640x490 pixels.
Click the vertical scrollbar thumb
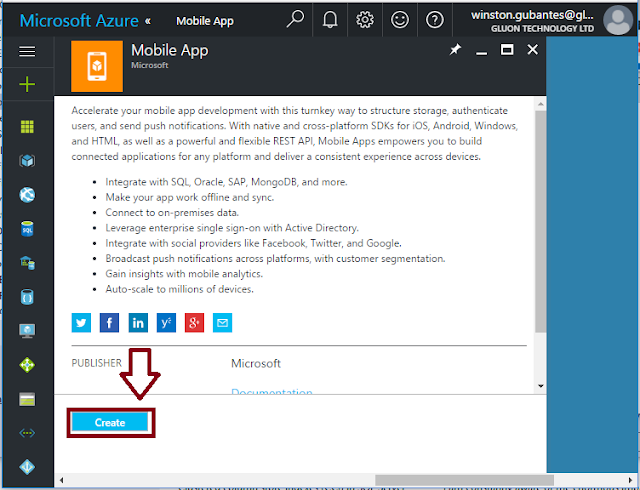[x=540, y=221]
